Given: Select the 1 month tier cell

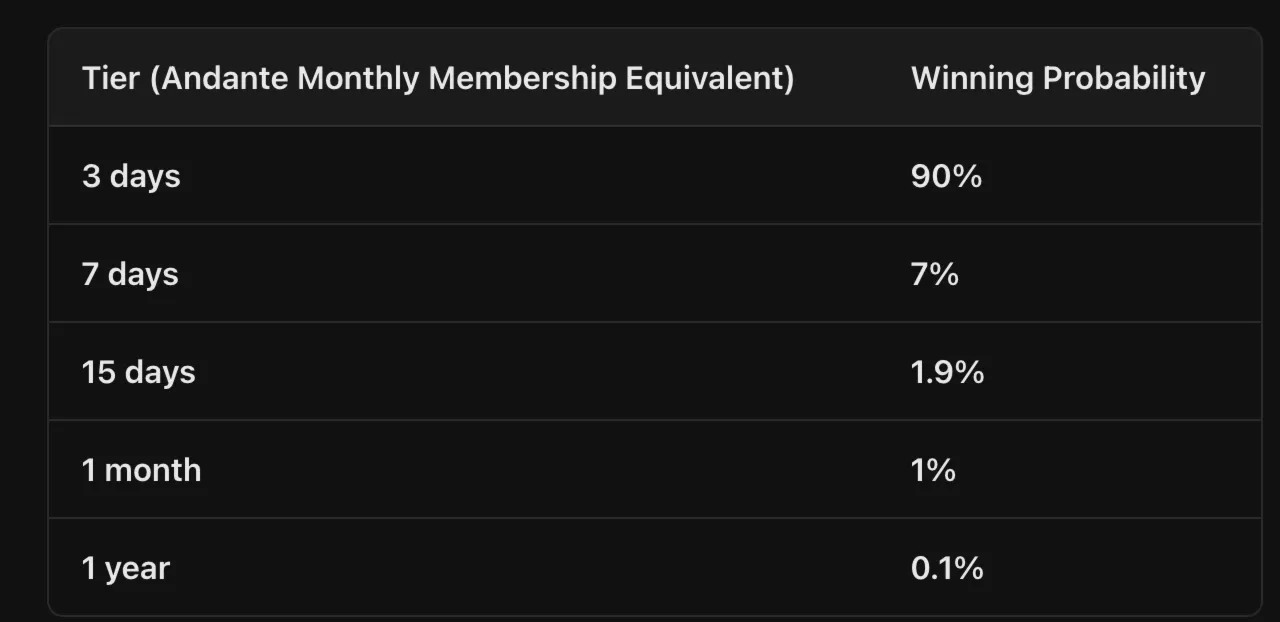Looking at the screenshot, I should [x=141, y=470].
